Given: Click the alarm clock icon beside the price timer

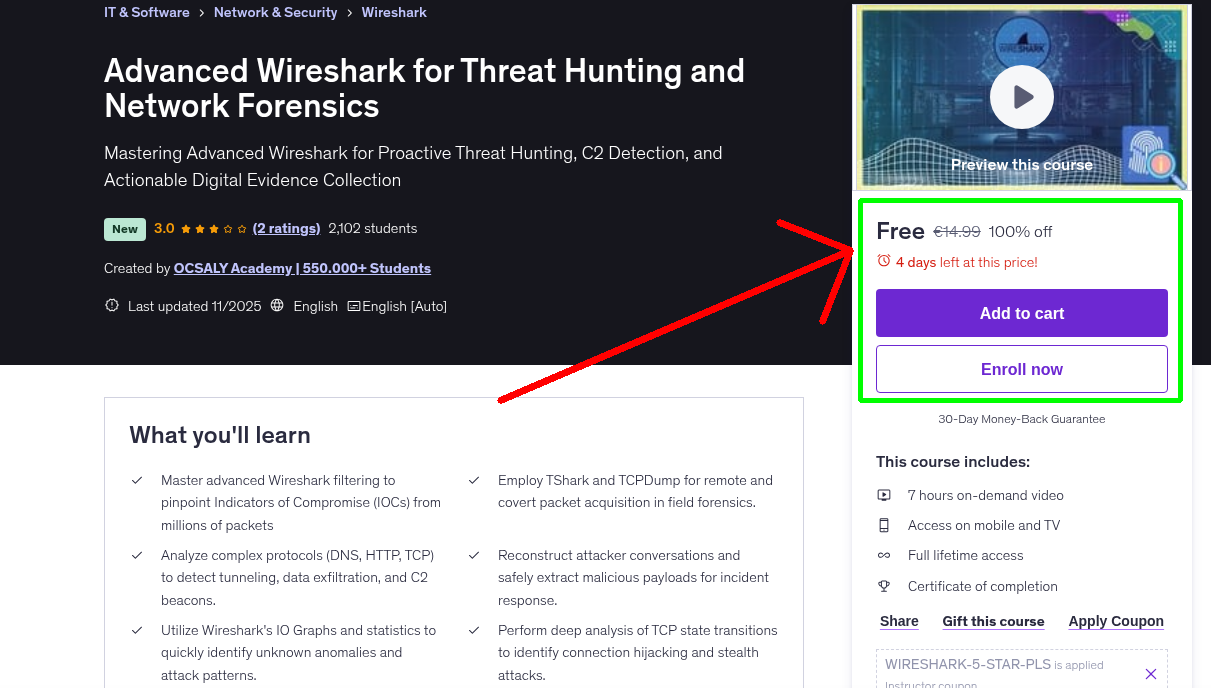Looking at the screenshot, I should coord(884,261).
